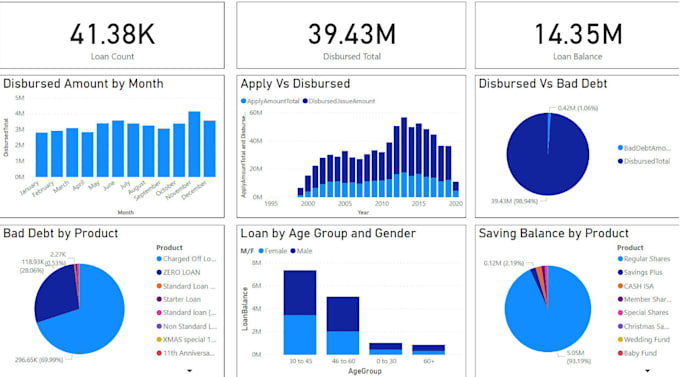680x377 pixels.
Task: Select ZERO LOAN in the product legend
Action: [178, 272]
